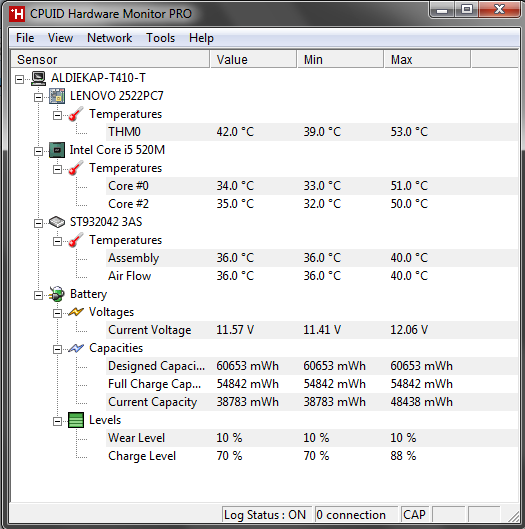Collapse the ALDIEKAP-T410-T root node
Image resolution: width=525 pixels, height=529 pixels.
[20, 80]
